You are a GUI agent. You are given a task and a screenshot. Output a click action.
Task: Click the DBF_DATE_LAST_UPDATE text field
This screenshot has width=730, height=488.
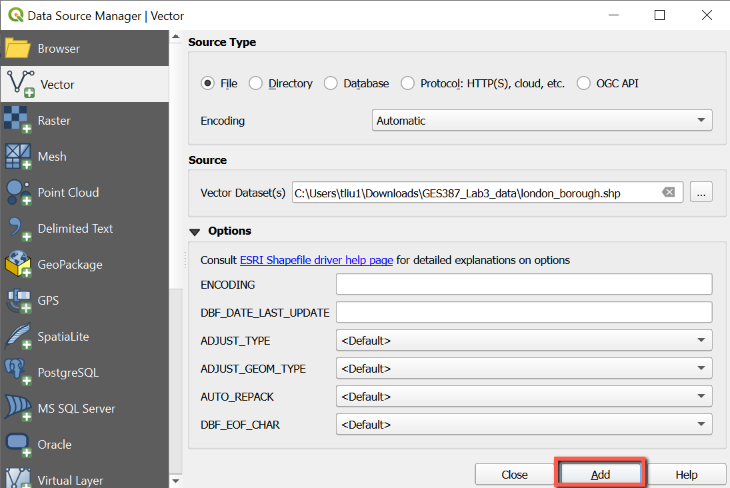coord(524,312)
